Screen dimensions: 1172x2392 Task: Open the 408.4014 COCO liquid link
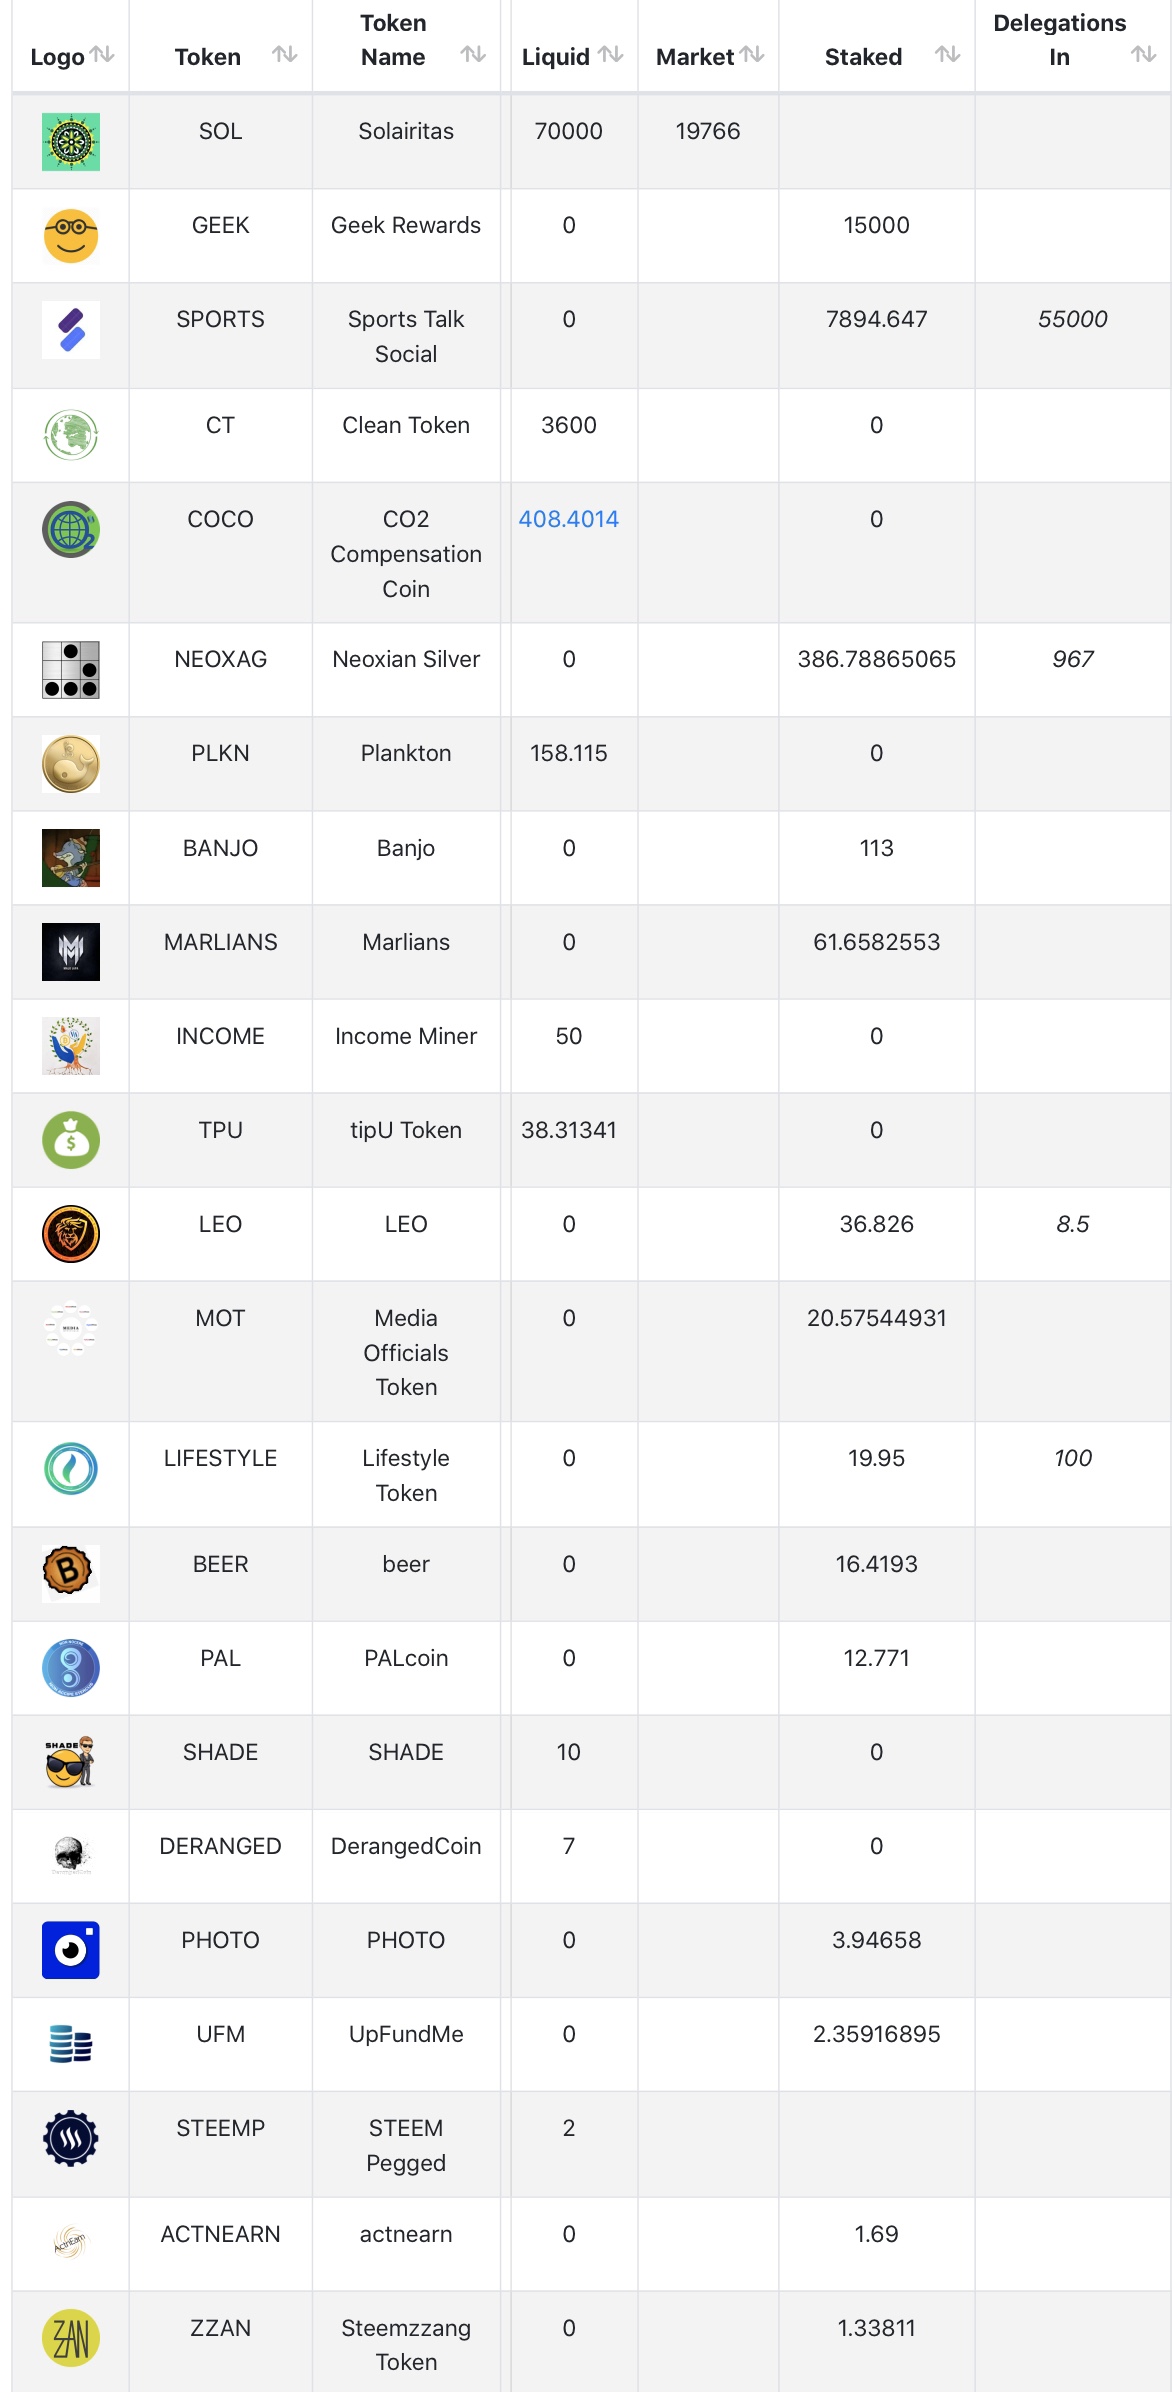pyautogui.click(x=568, y=519)
